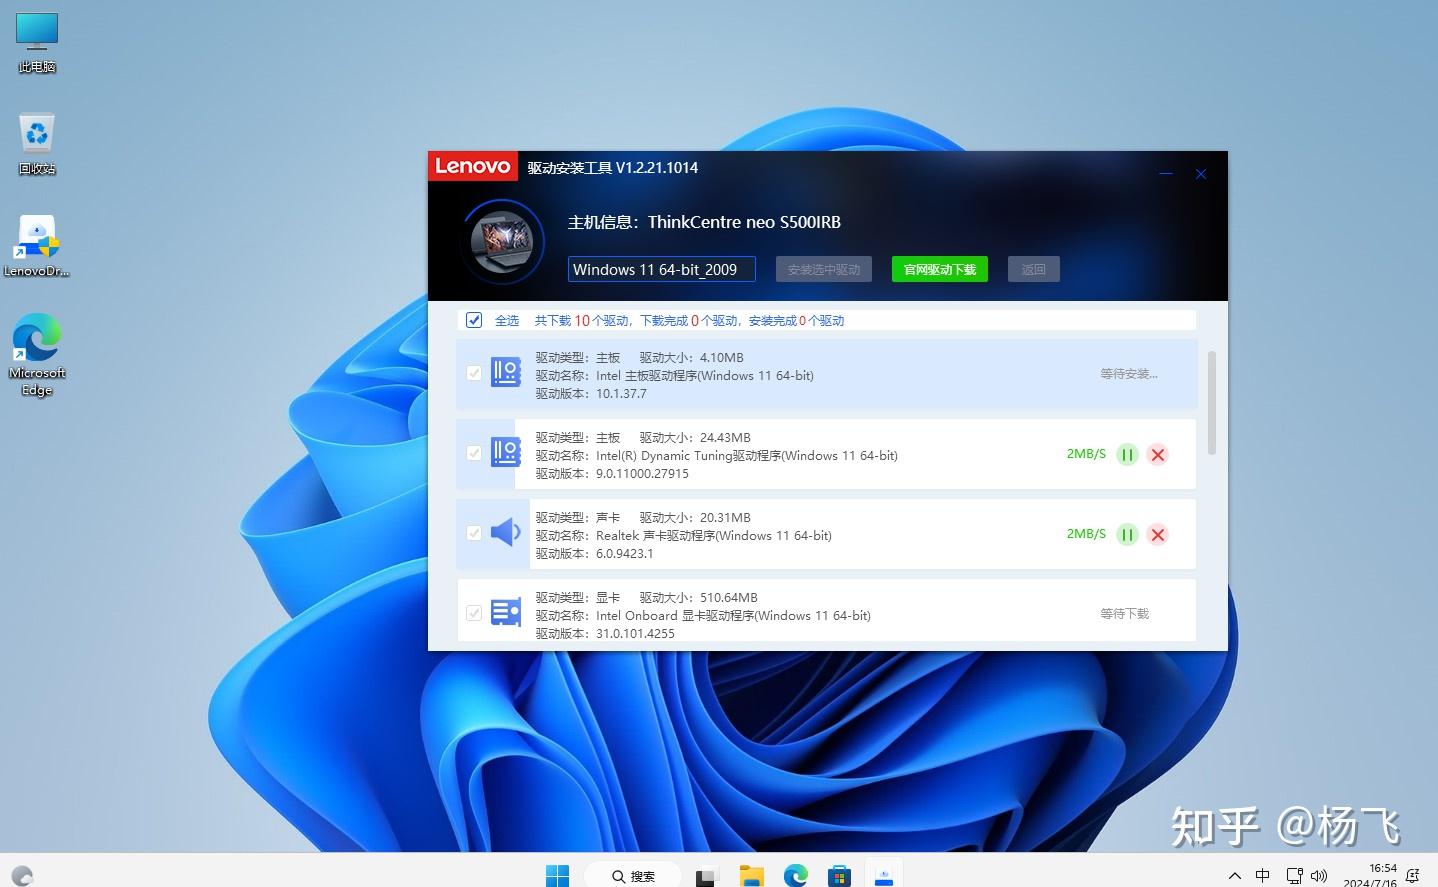
Task: Click the Lenovo logo in the title bar
Action: 472,166
